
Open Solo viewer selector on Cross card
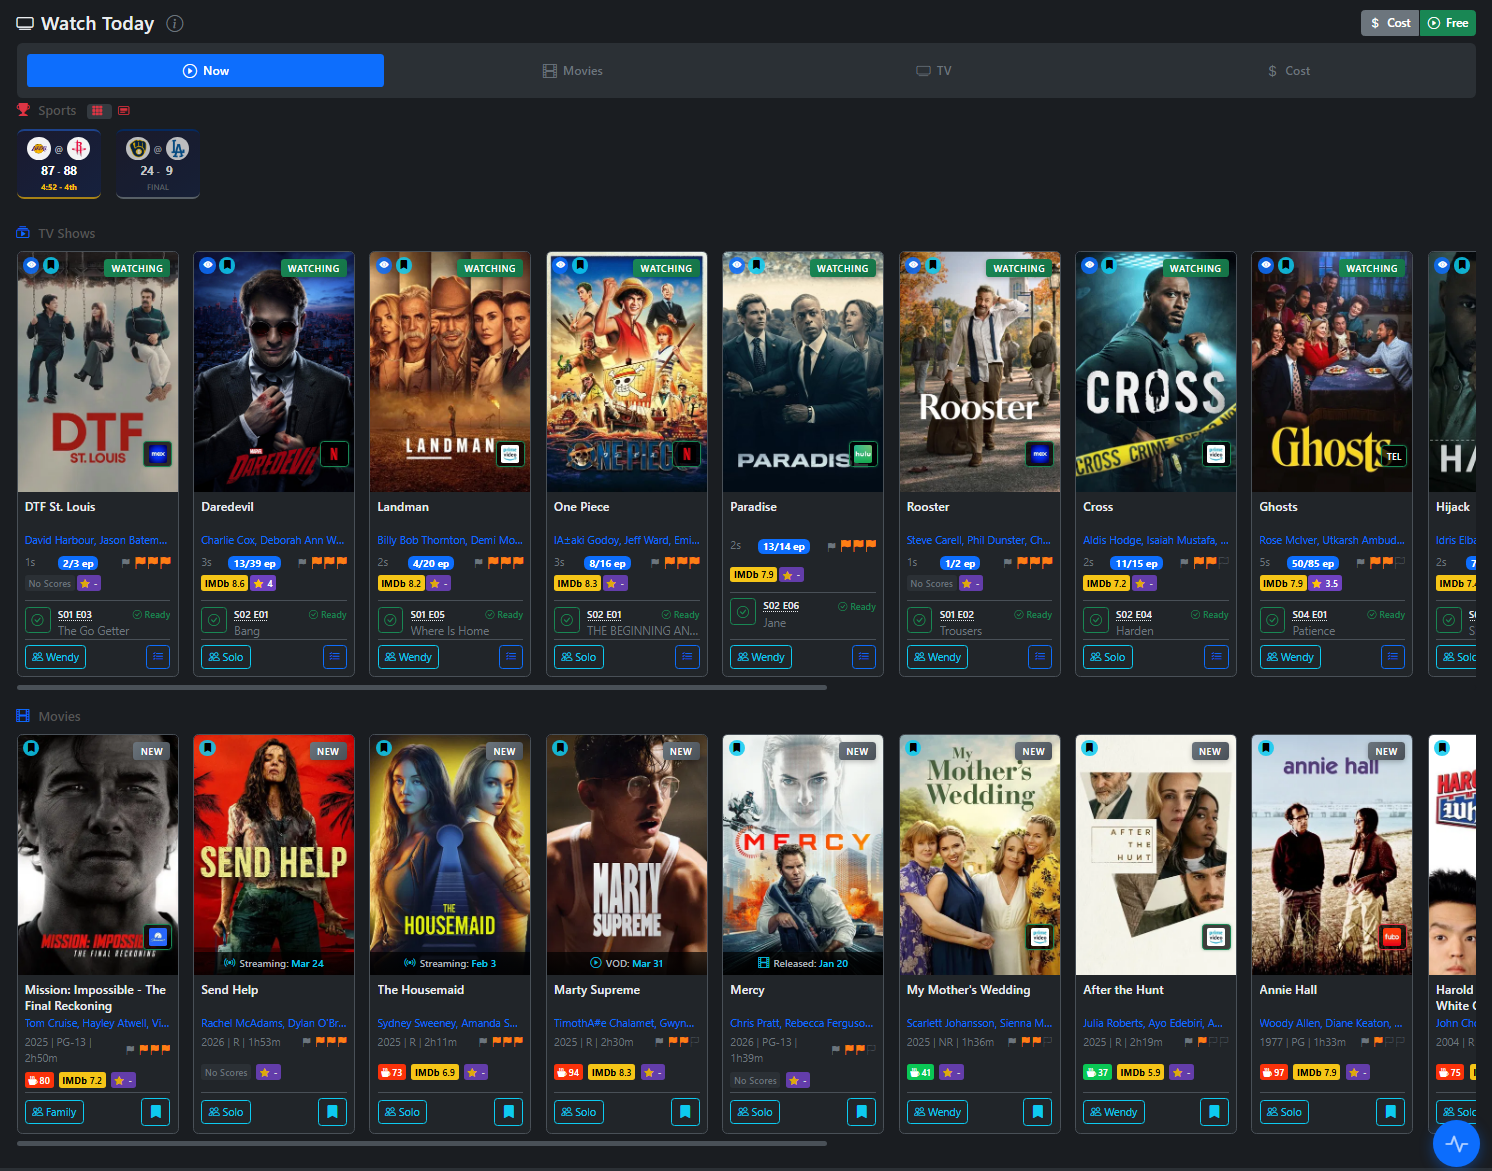tap(1107, 657)
